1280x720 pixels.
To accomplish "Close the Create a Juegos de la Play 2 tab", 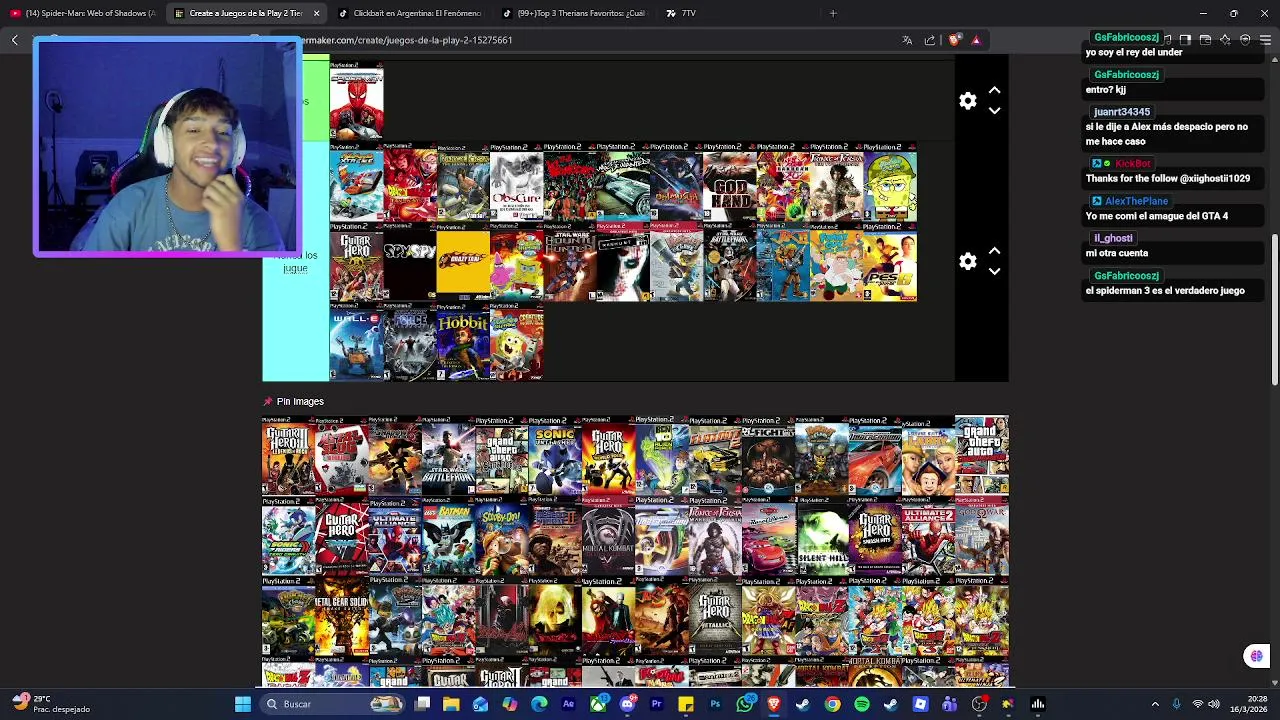I will point(316,13).
